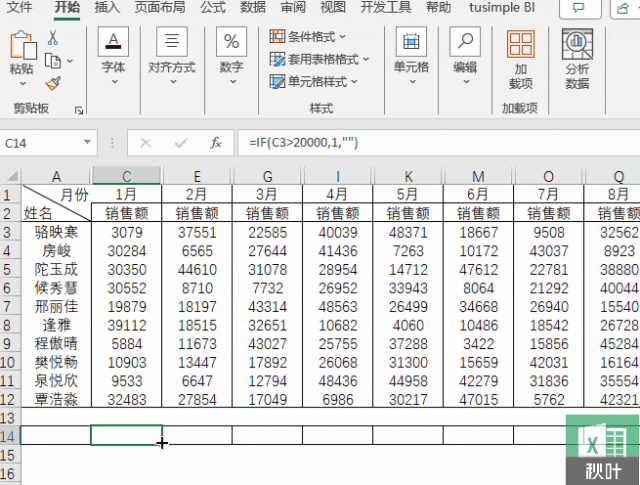This screenshot has height=485, width=640.
Task: Switch to the 页面布局 tab
Action: click(x=160, y=7)
